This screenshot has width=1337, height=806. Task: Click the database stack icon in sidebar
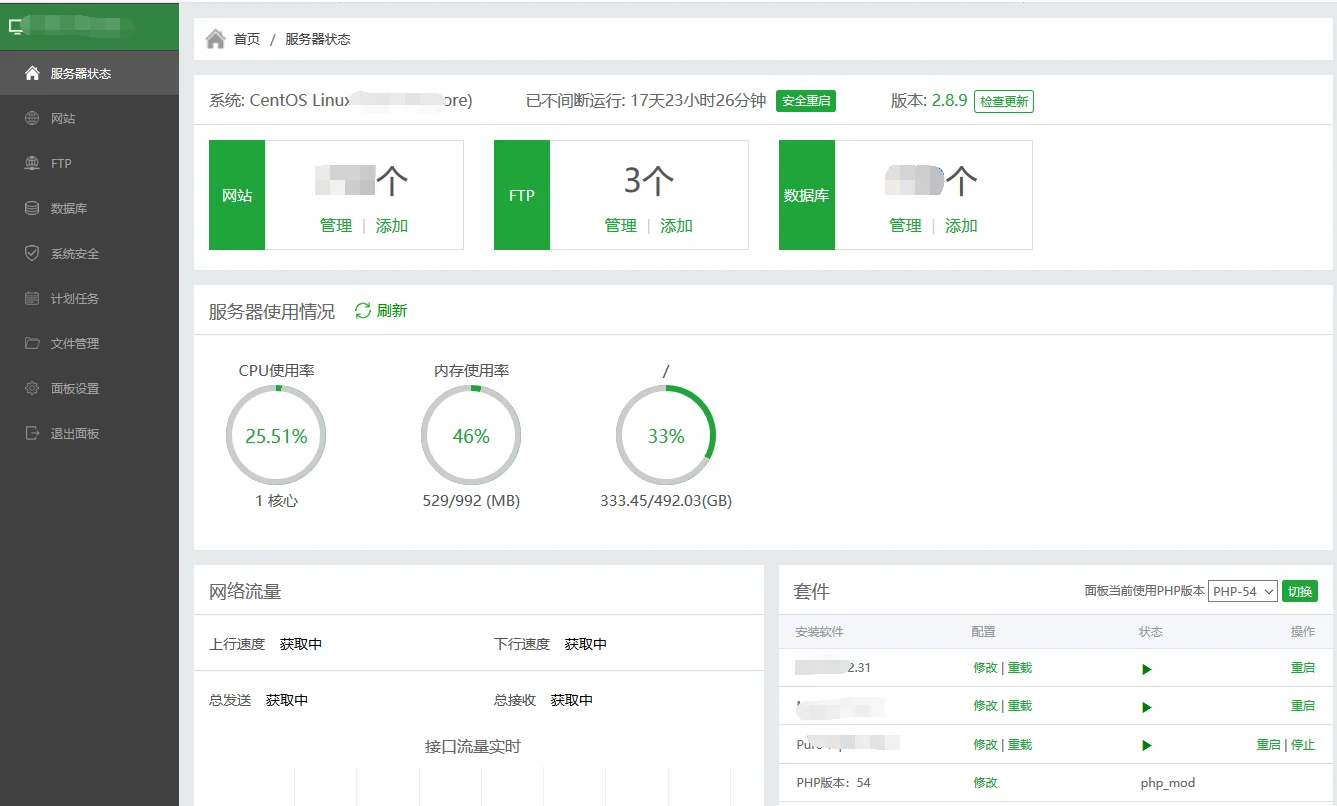tap(32, 208)
